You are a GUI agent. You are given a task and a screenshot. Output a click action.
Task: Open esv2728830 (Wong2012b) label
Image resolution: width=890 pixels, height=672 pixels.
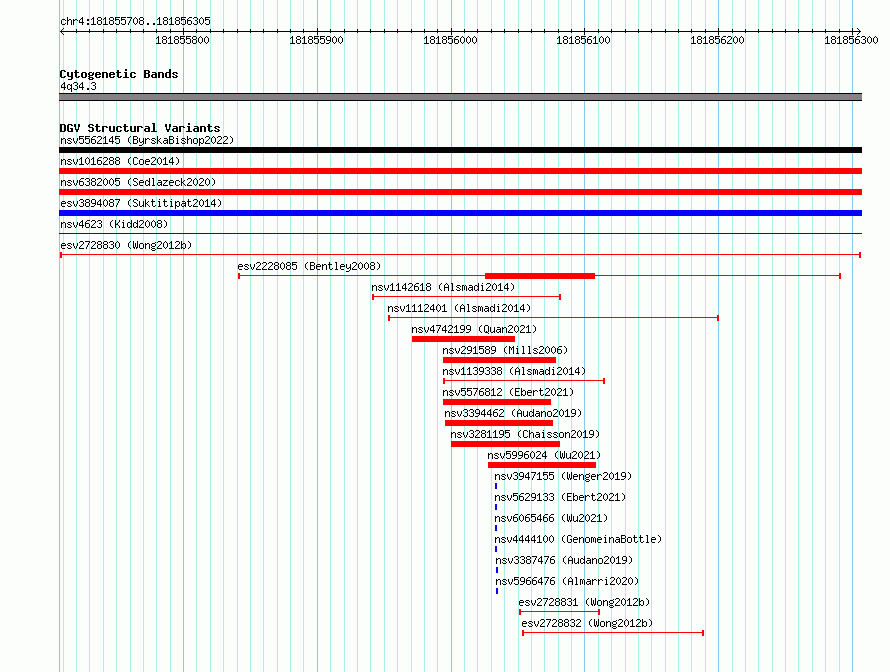126,245
